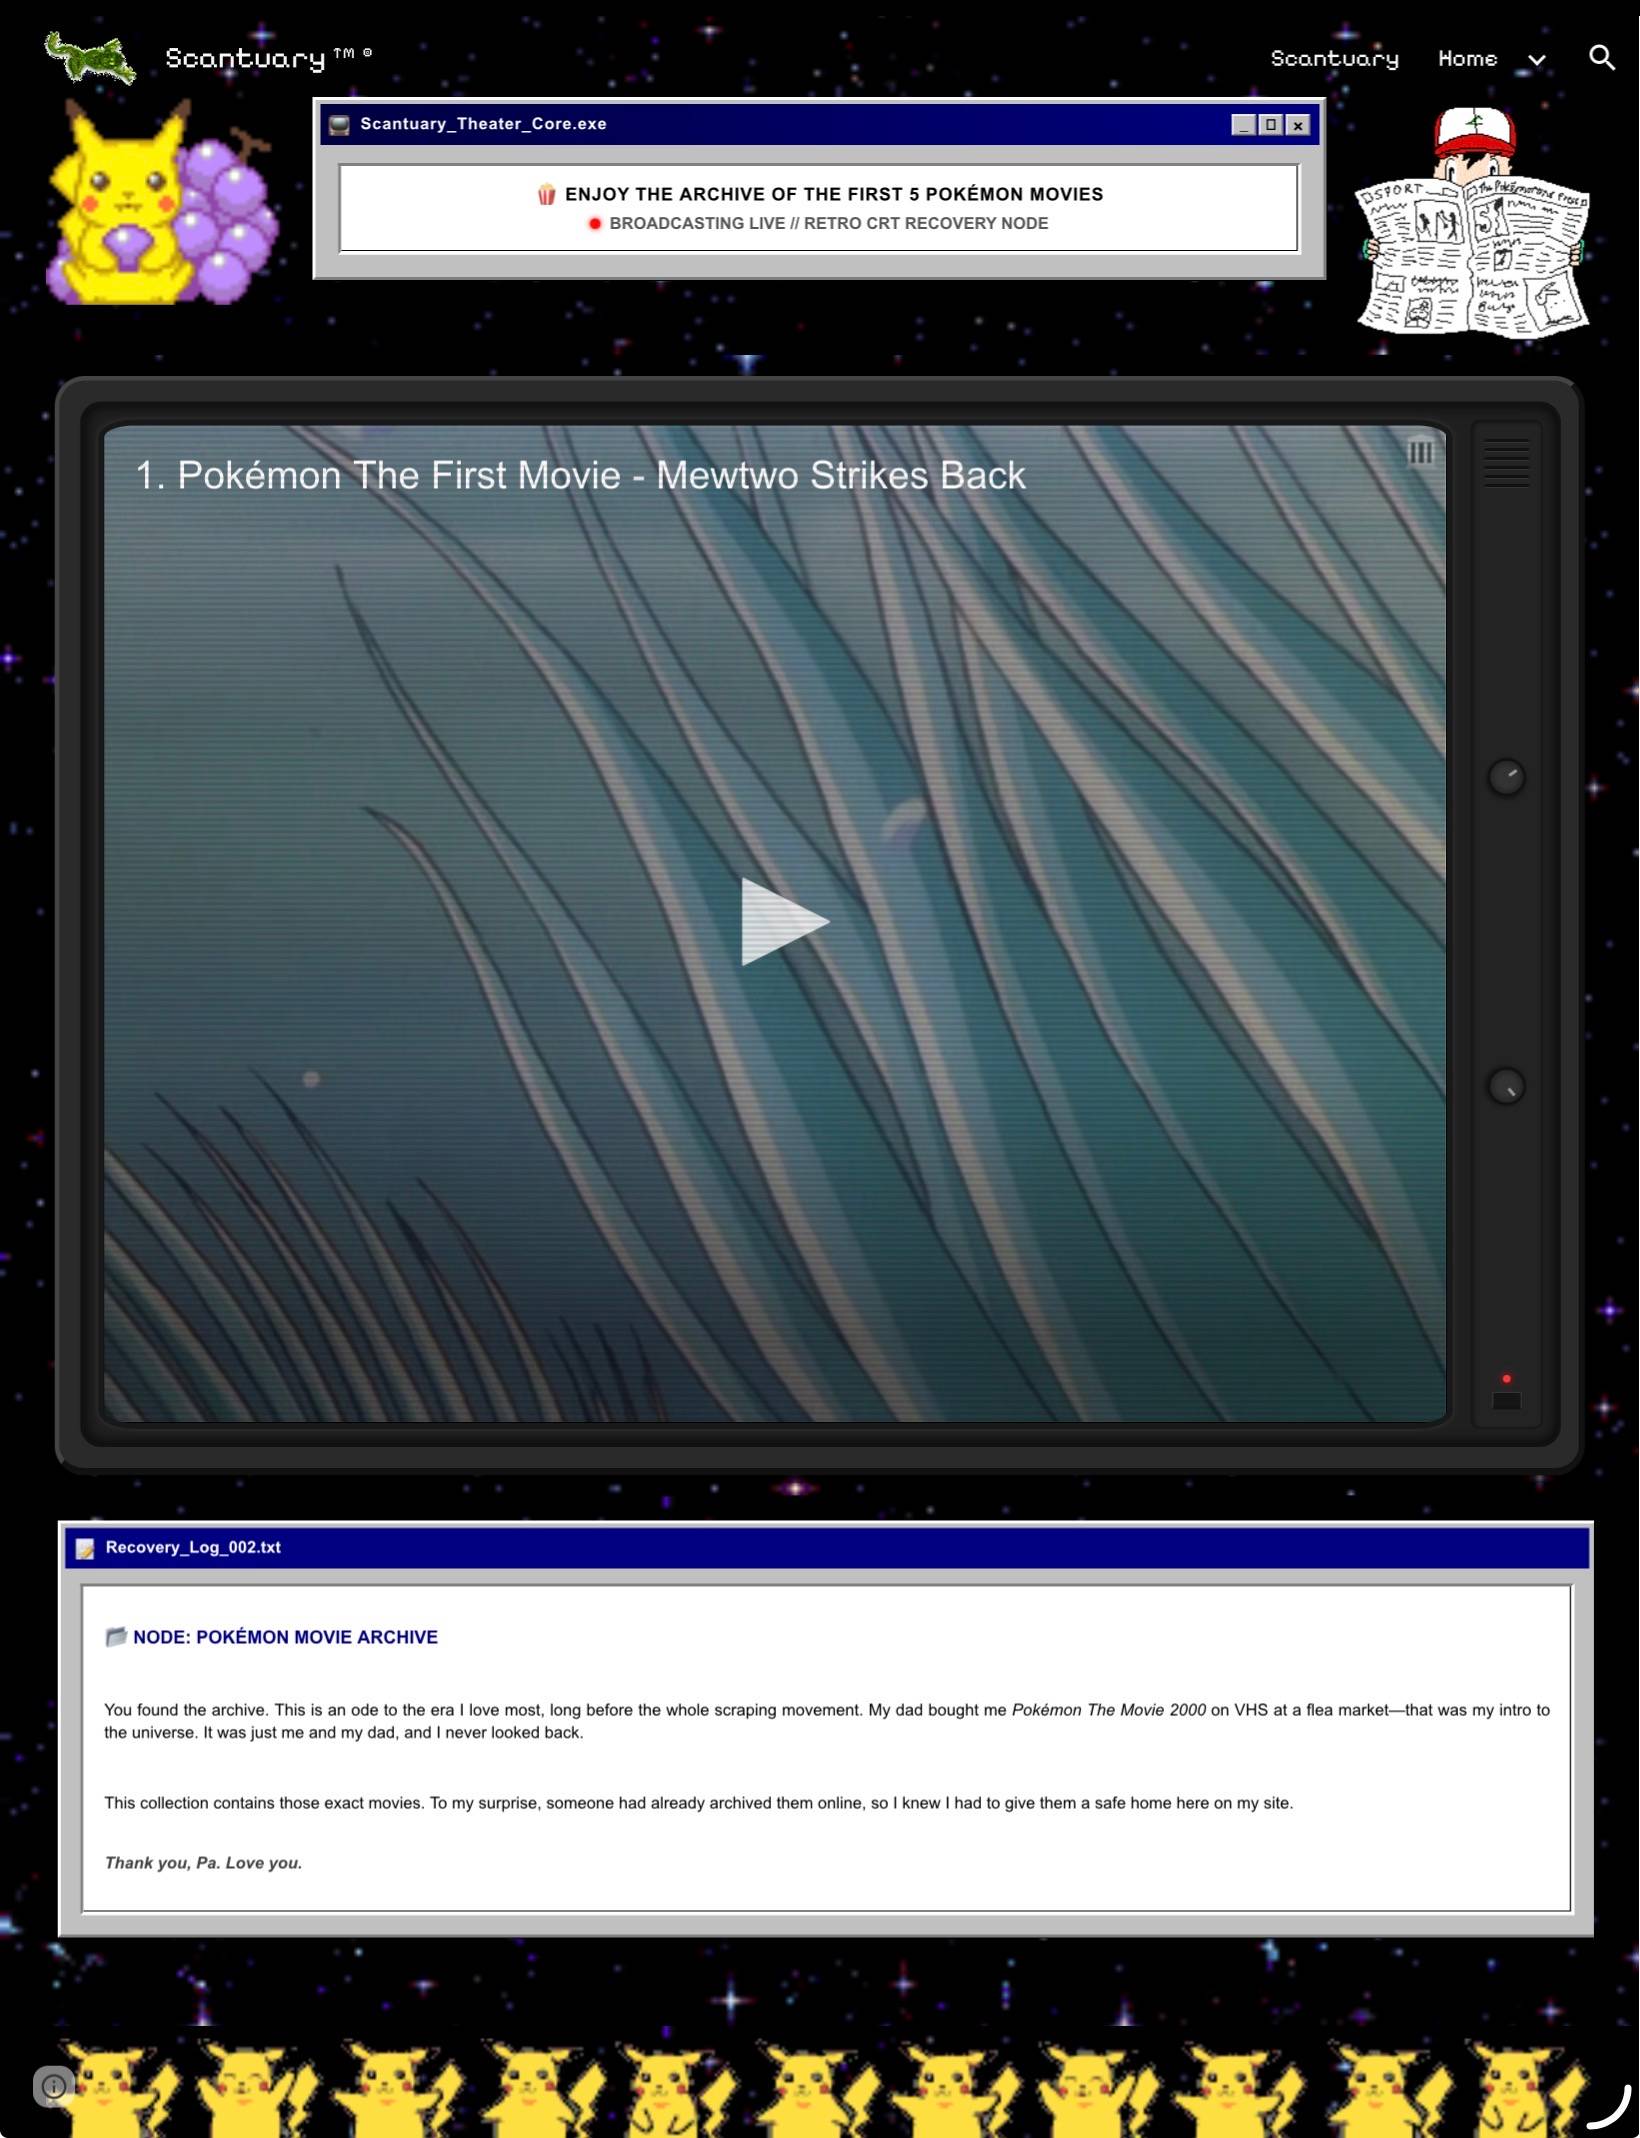This screenshot has width=1640, height=2138.
Task: Click the folder icon beside NODE heading
Action: pos(116,1637)
